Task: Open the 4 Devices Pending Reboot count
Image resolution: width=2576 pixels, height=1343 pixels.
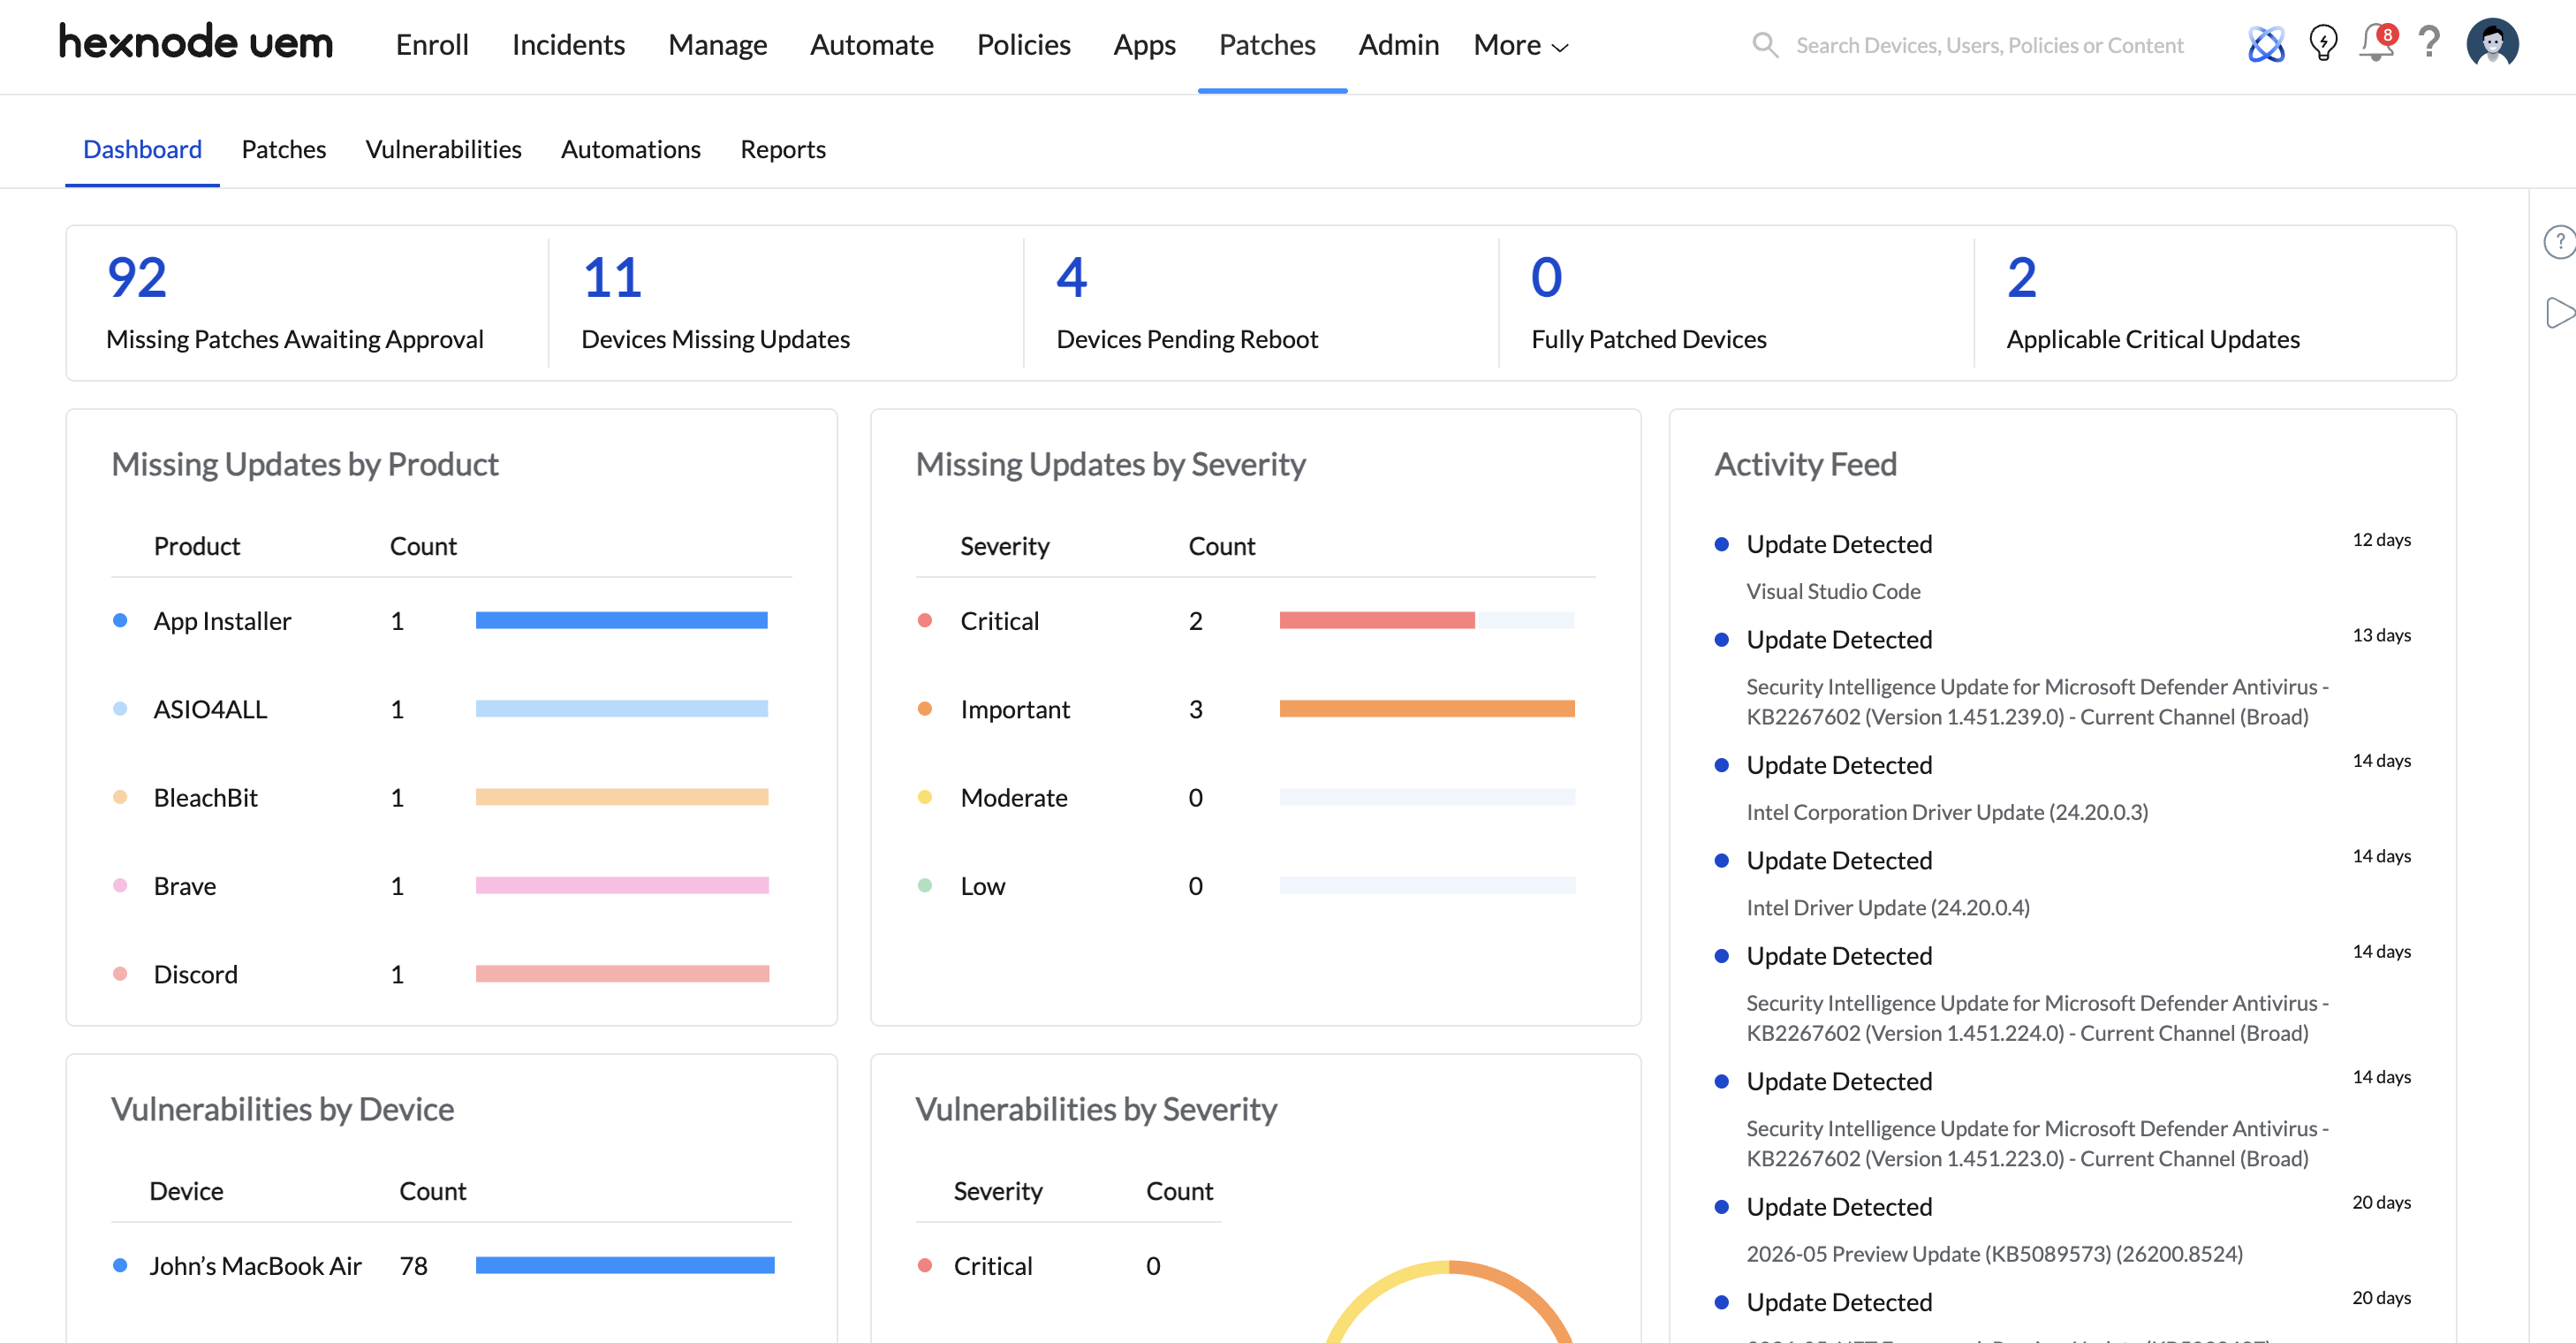Action: pyautogui.click(x=1072, y=277)
